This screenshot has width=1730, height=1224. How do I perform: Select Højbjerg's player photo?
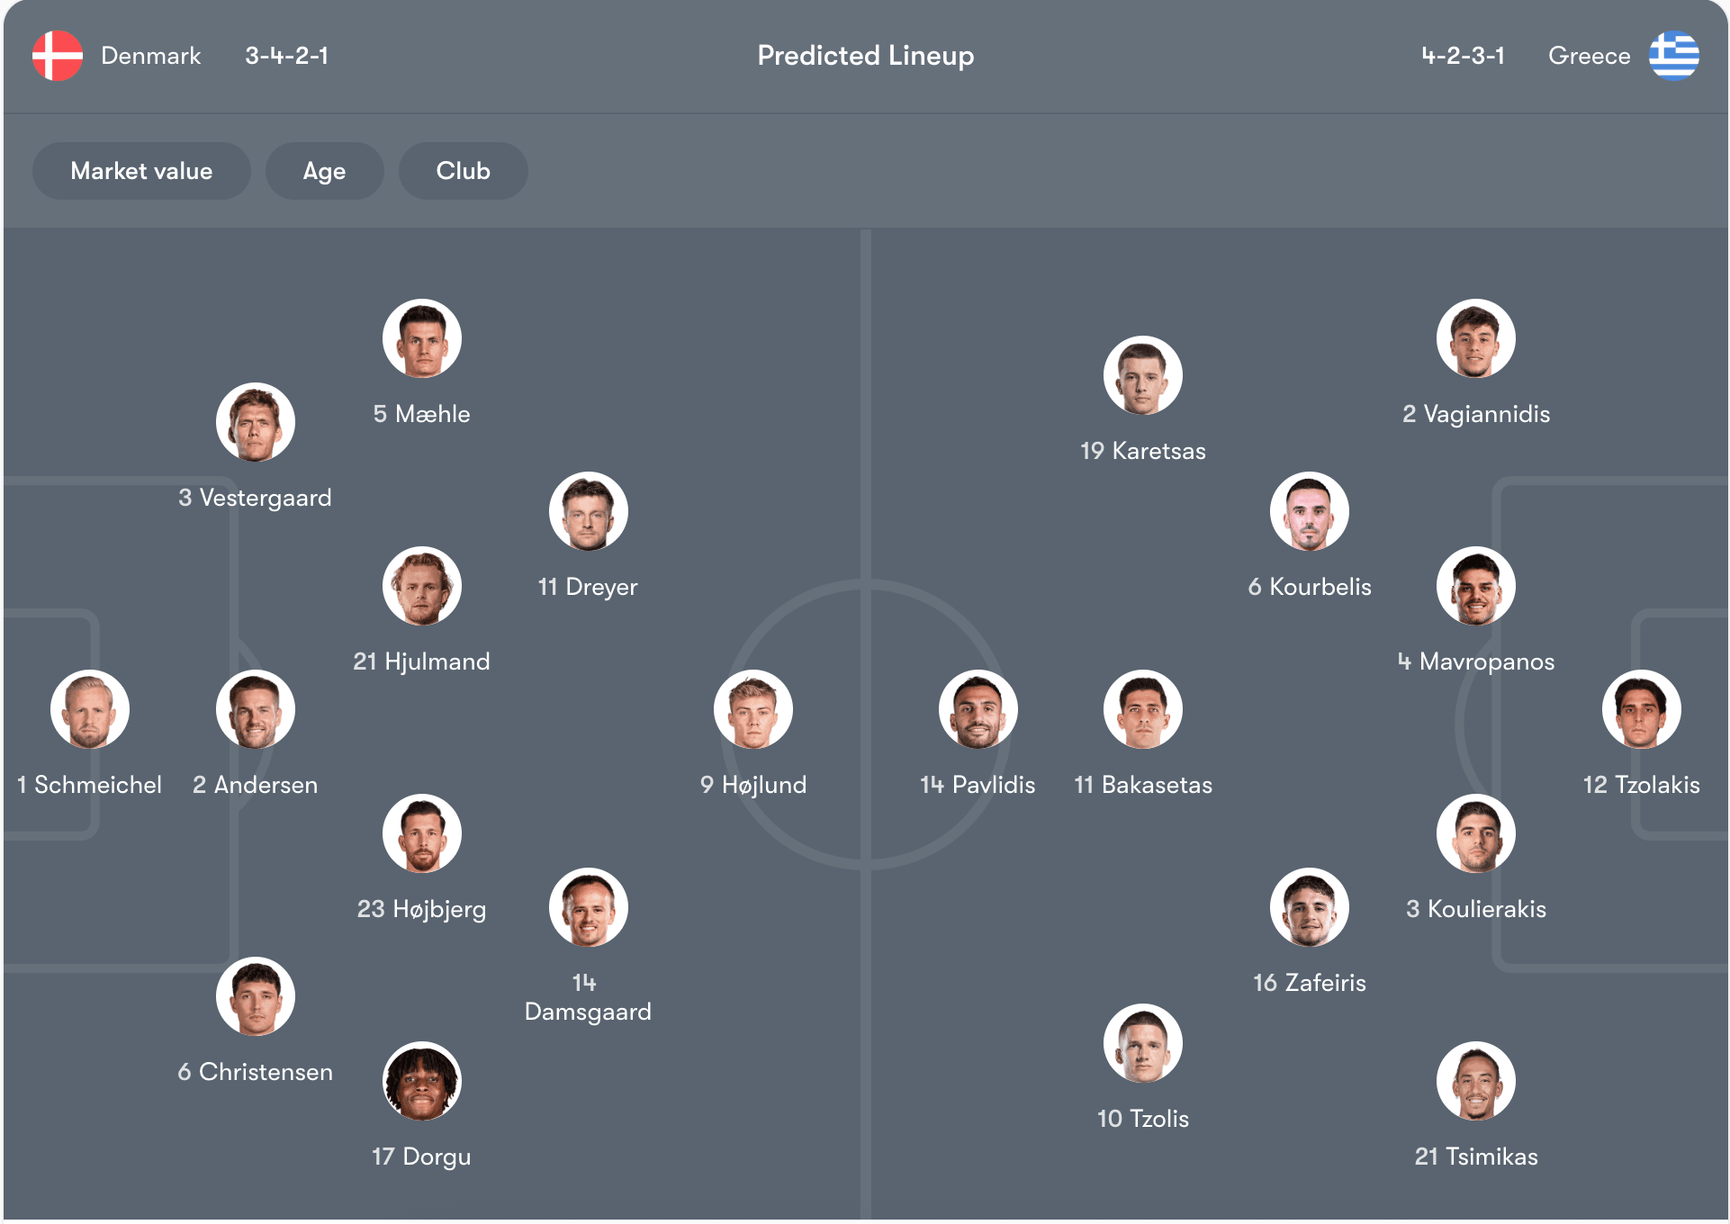[x=421, y=834]
